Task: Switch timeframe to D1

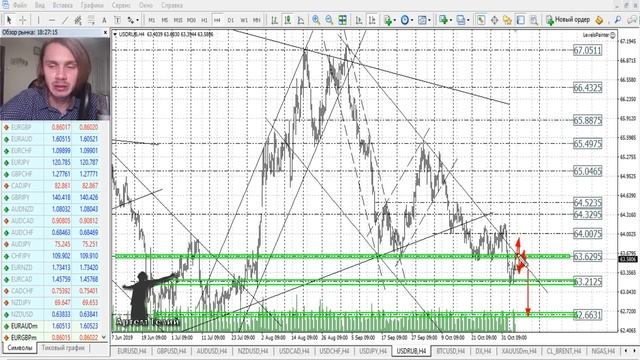Action: point(231,20)
